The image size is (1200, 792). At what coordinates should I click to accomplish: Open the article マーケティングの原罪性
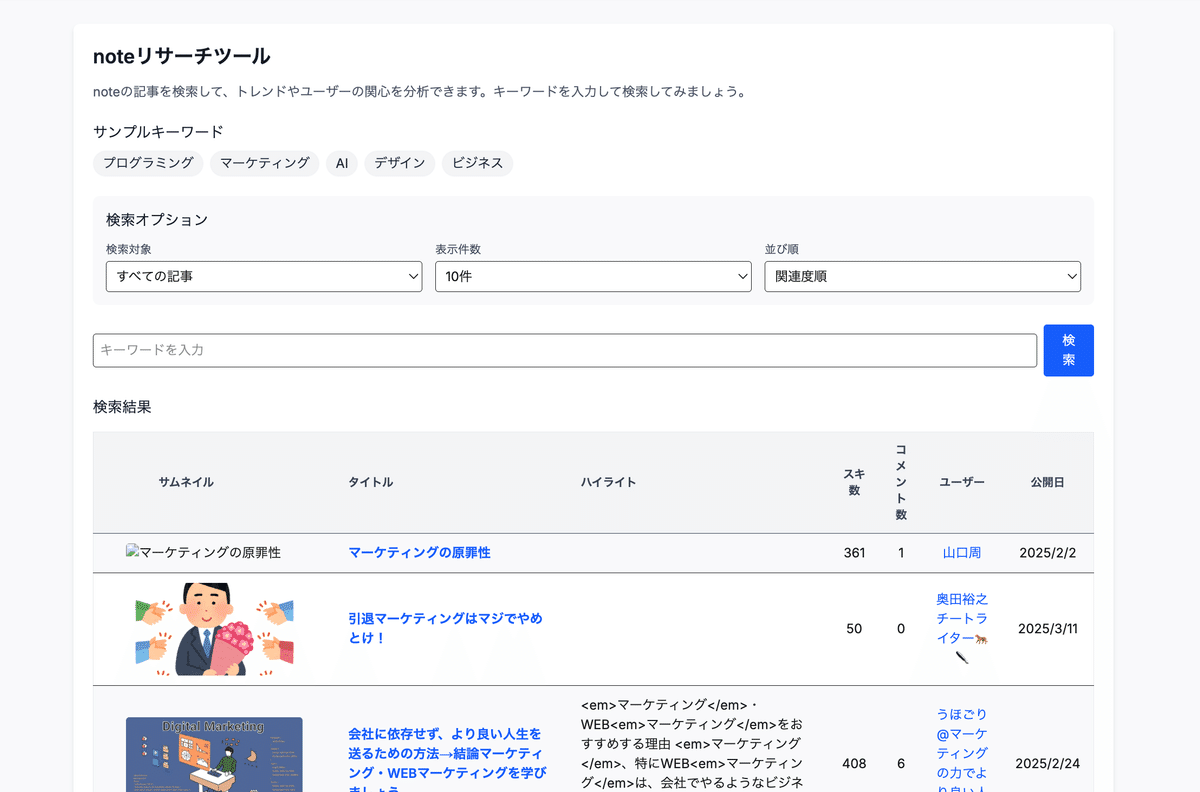click(x=419, y=552)
